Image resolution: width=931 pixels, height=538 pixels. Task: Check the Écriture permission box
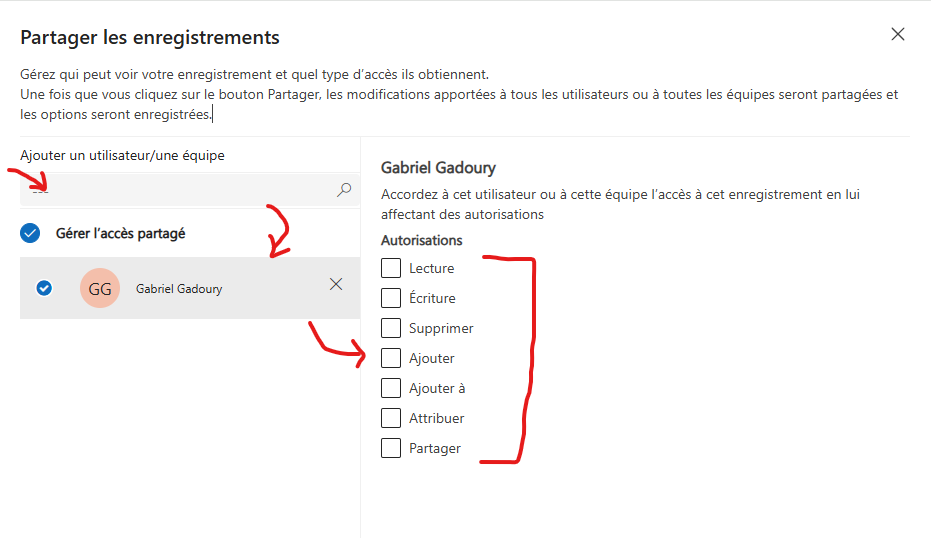click(391, 298)
